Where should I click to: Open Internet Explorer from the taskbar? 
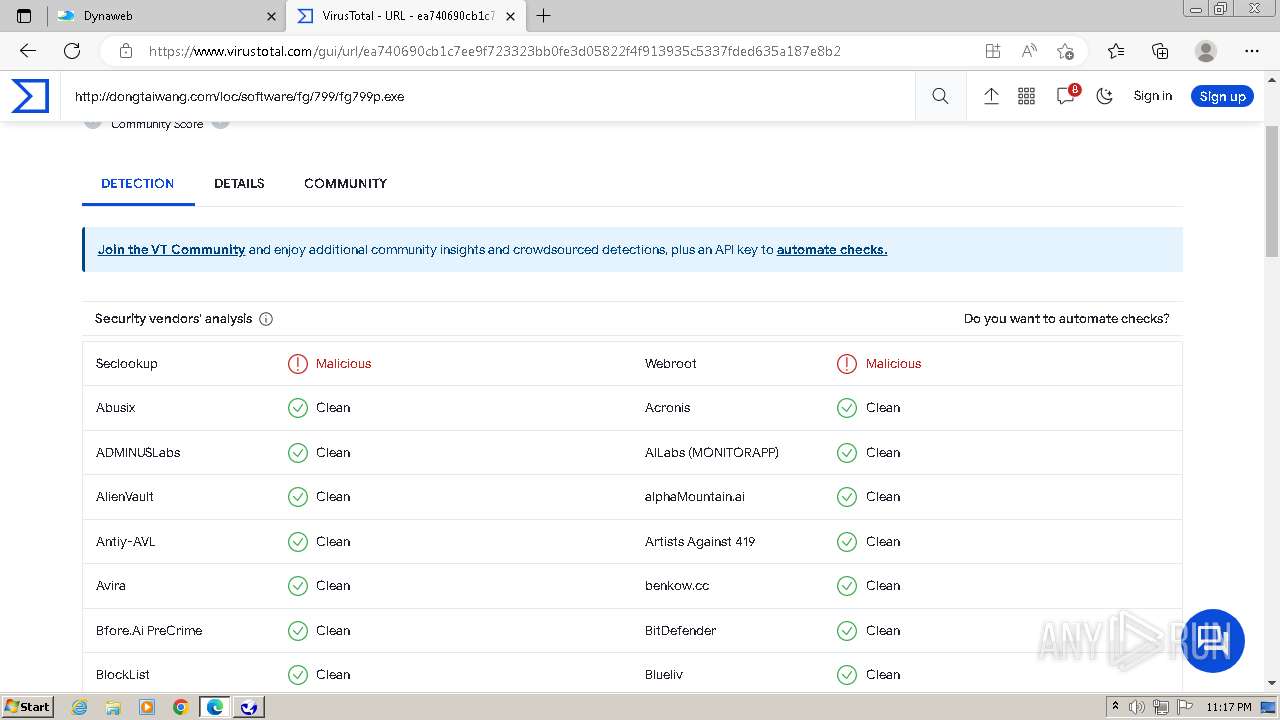pos(80,707)
